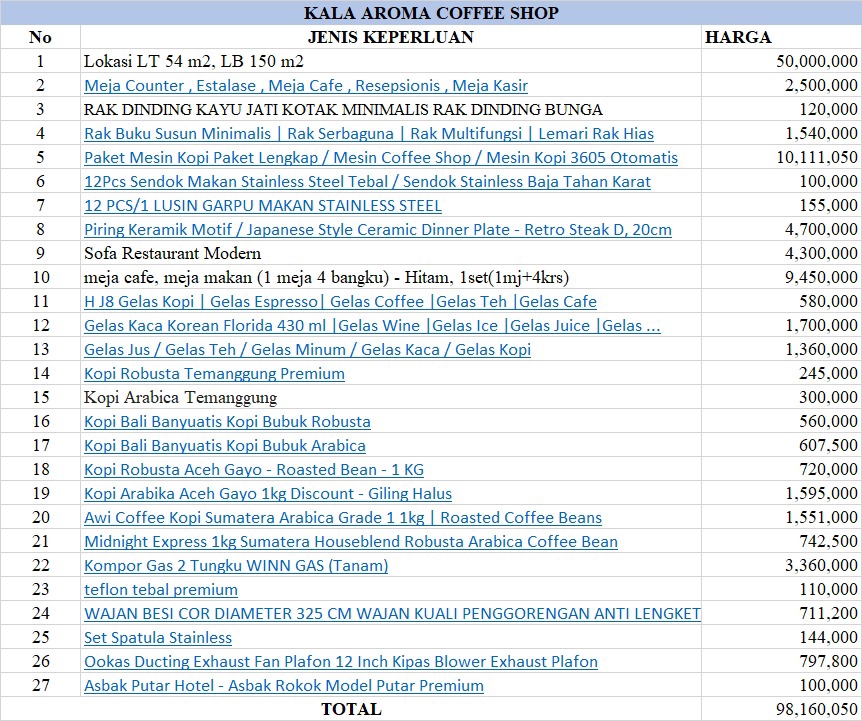Screen dimensions: 862x721
Task: Select the price 120,000
Action: tap(781, 109)
